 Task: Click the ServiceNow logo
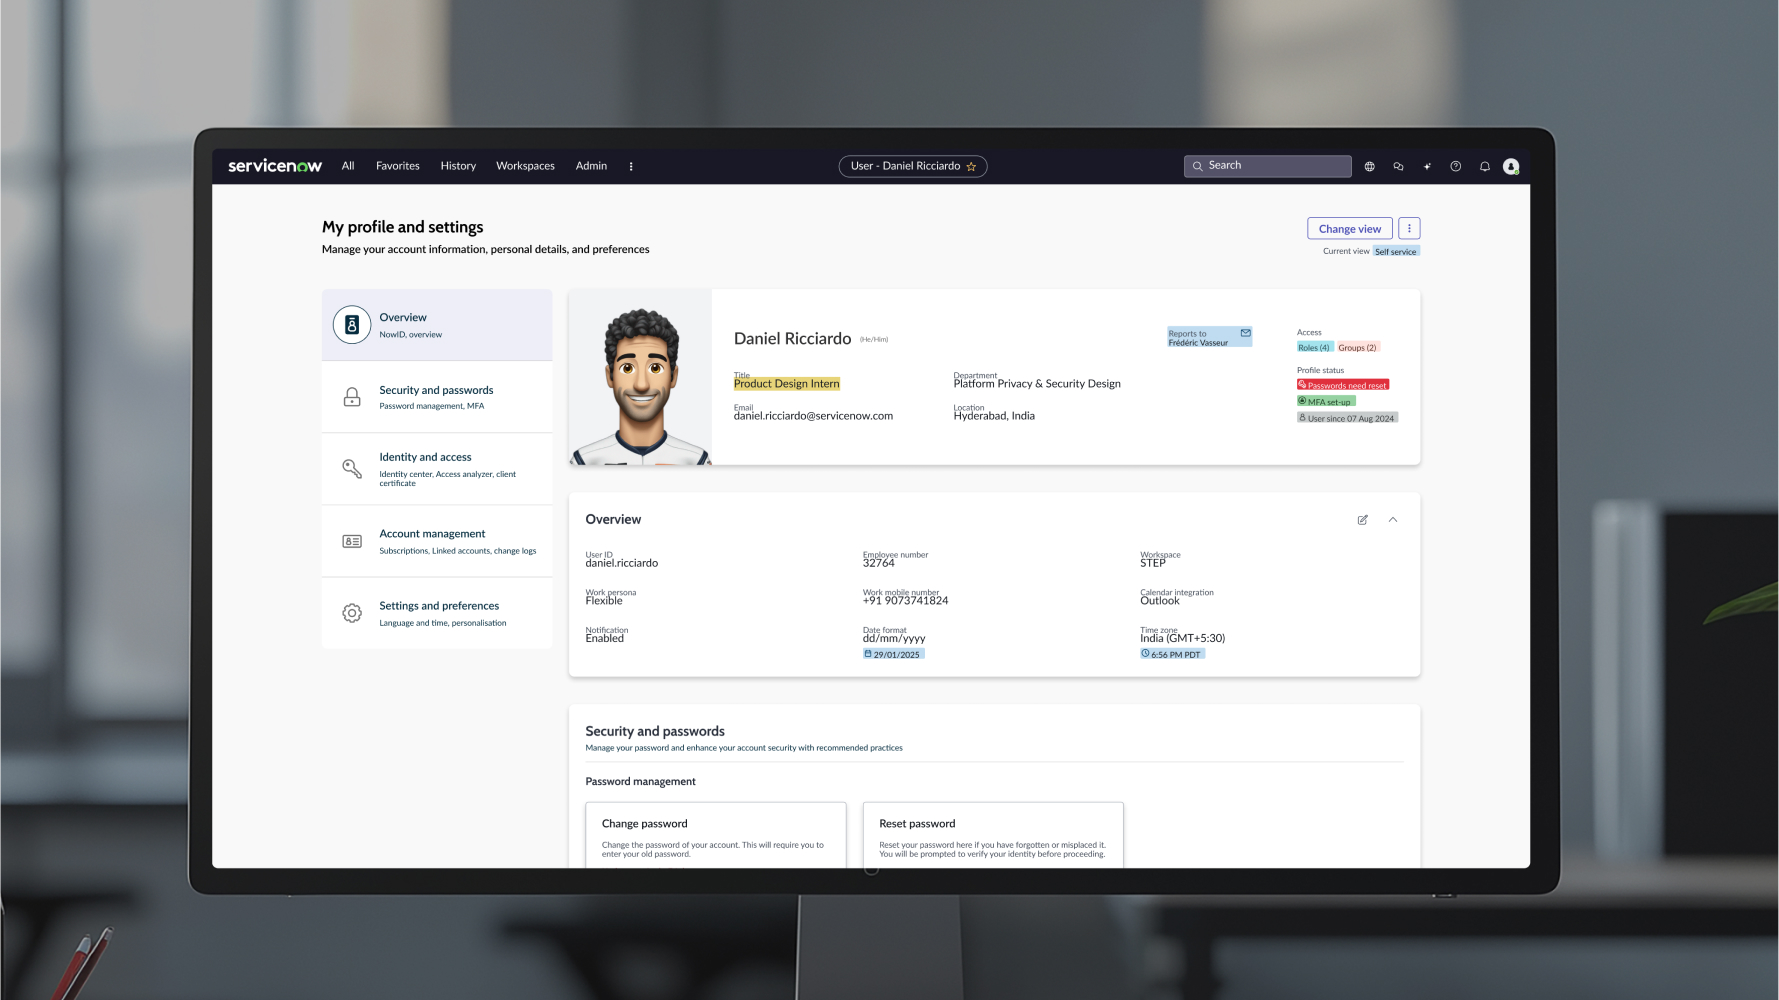[x=275, y=166]
